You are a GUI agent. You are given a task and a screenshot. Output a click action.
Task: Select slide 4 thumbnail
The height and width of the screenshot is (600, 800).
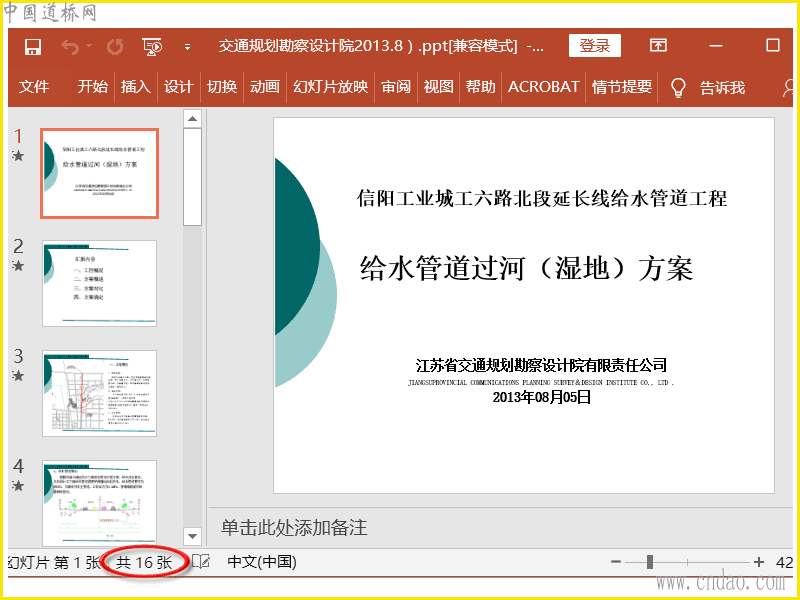pyautogui.click(x=99, y=503)
